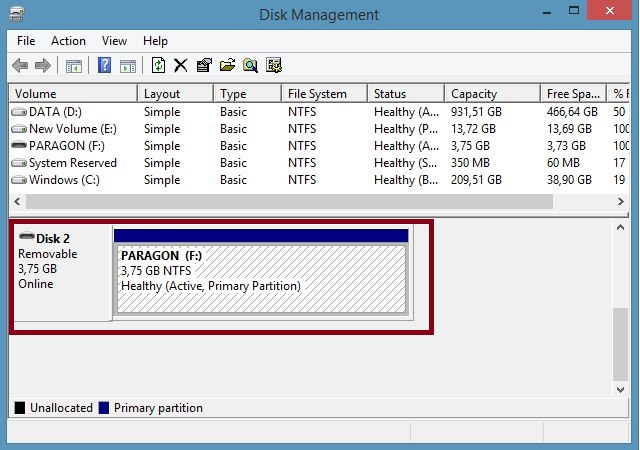Click the Delete (X) toolbar icon

coord(180,65)
